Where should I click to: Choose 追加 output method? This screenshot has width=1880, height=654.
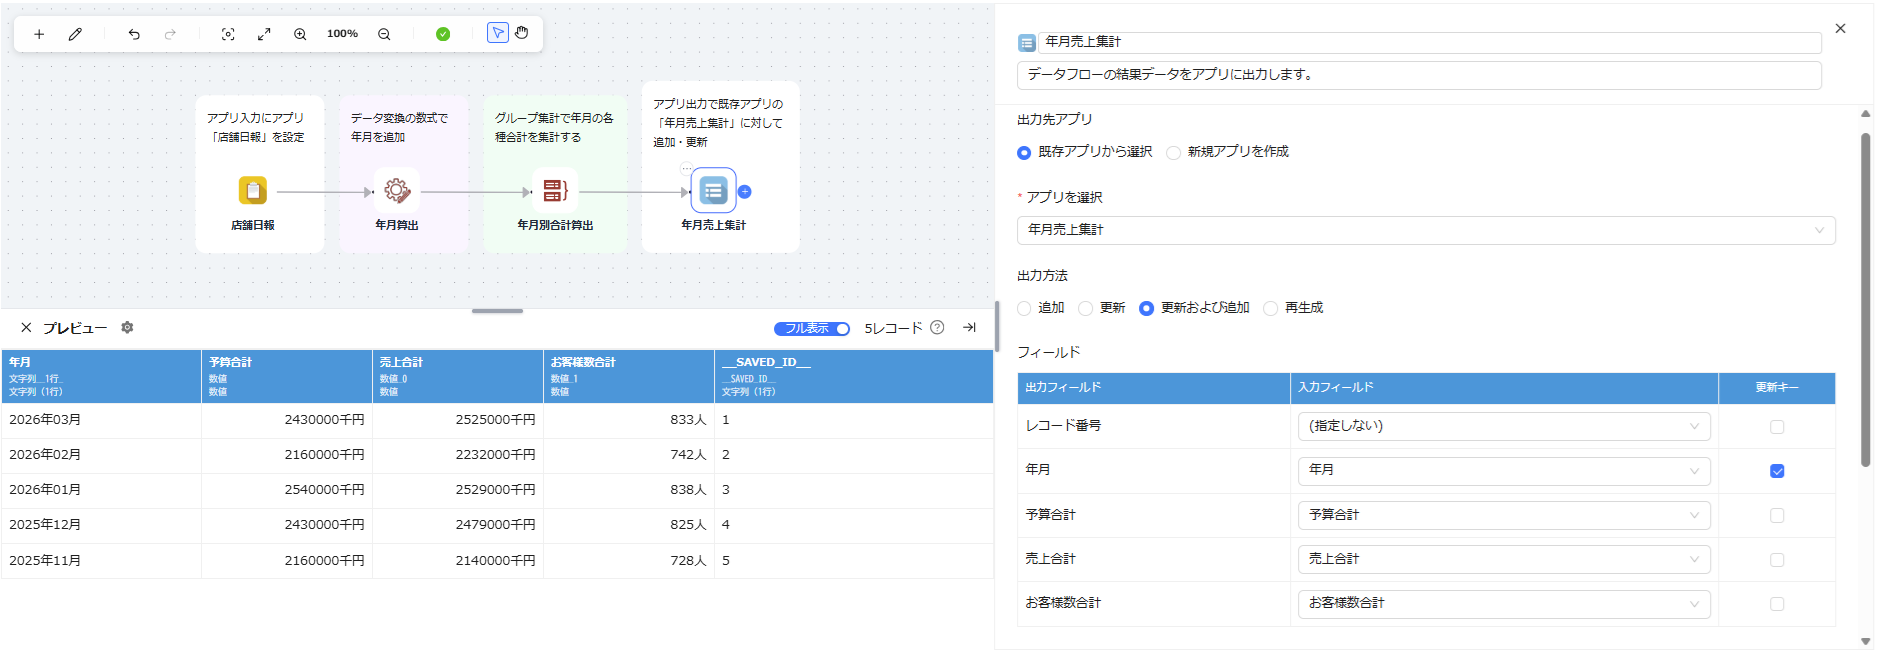[1024, 309]
